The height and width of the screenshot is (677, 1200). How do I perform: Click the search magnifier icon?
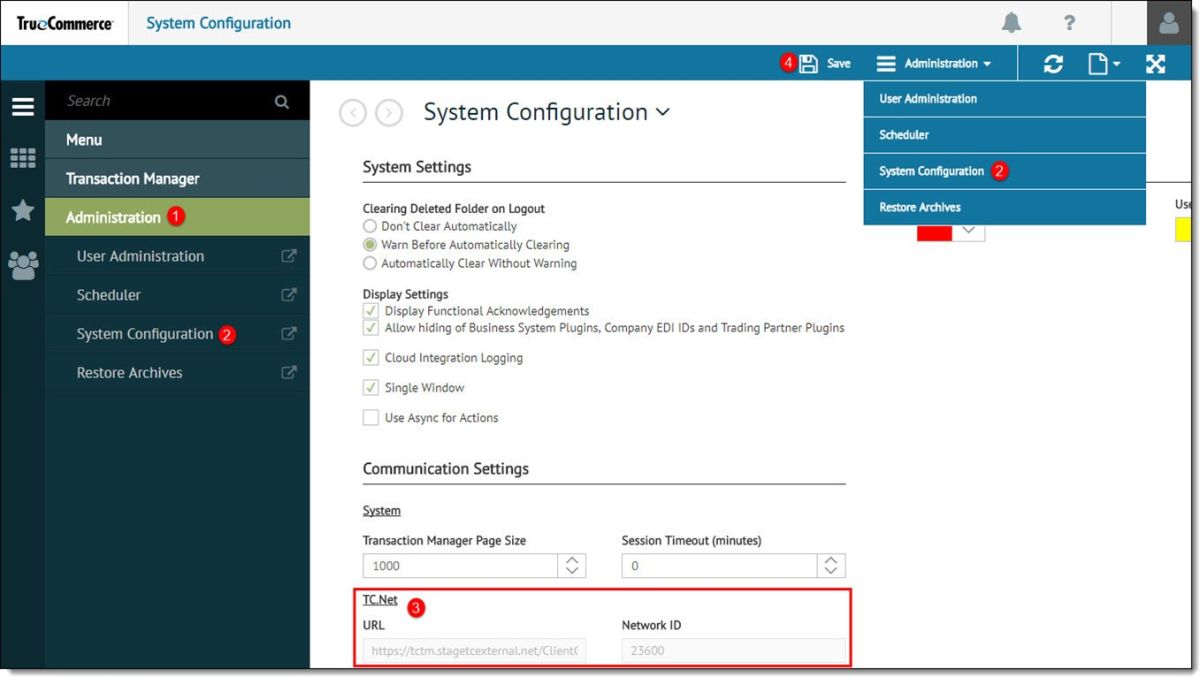282,101
